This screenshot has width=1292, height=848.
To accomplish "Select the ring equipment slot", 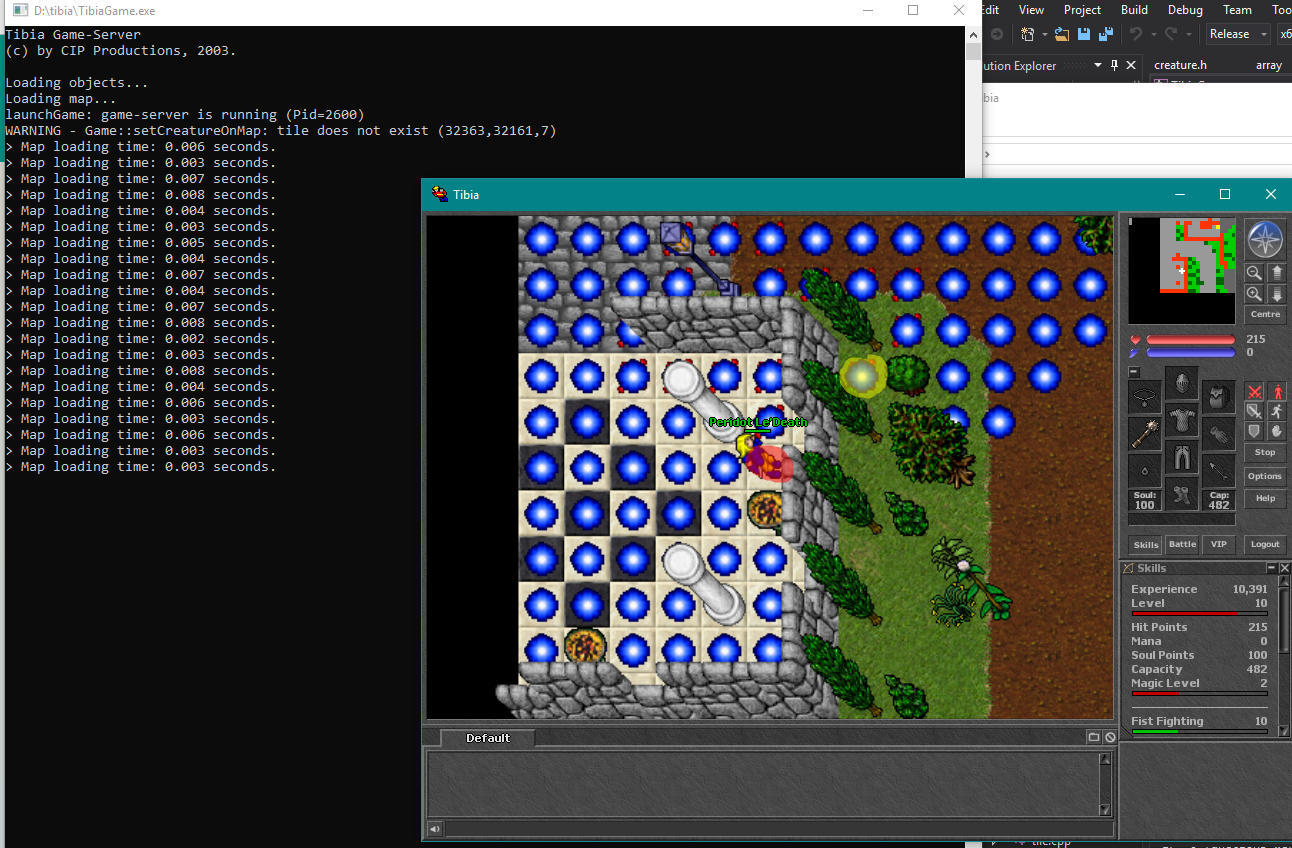I will pyautogui.click(x=1145, y=470).
